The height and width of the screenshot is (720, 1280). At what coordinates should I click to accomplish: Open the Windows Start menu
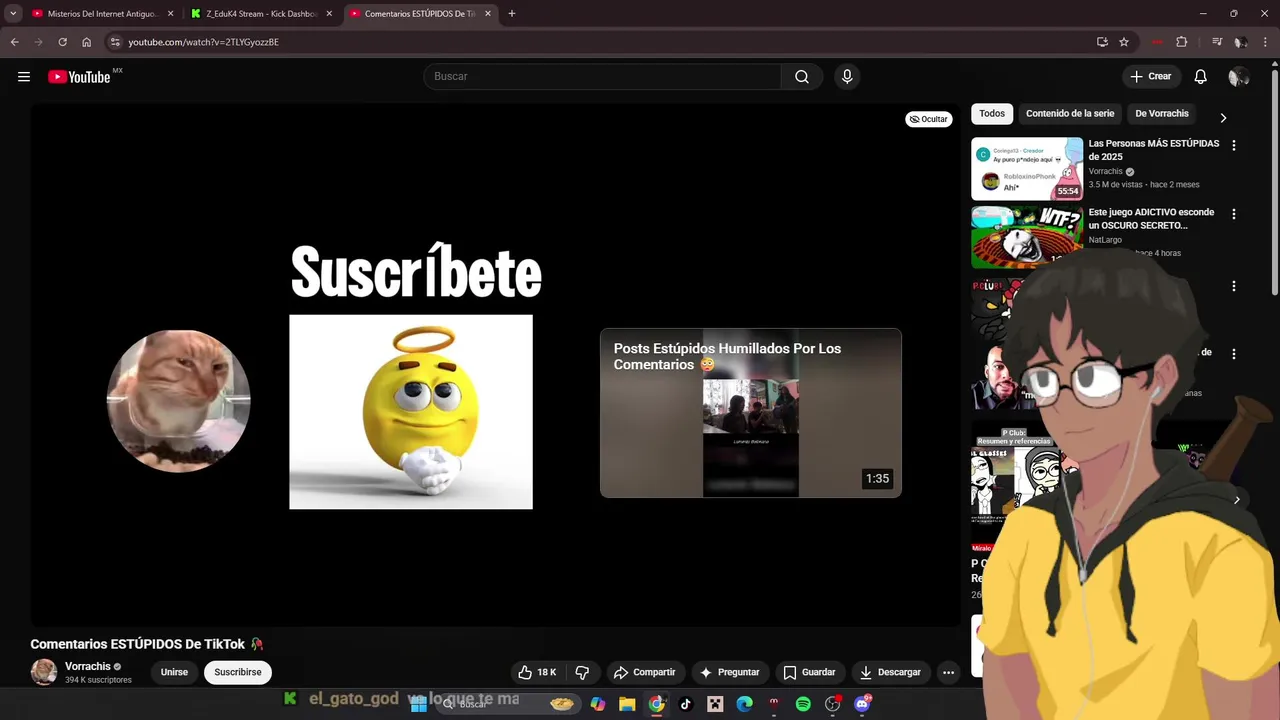[x=419, y=704]
